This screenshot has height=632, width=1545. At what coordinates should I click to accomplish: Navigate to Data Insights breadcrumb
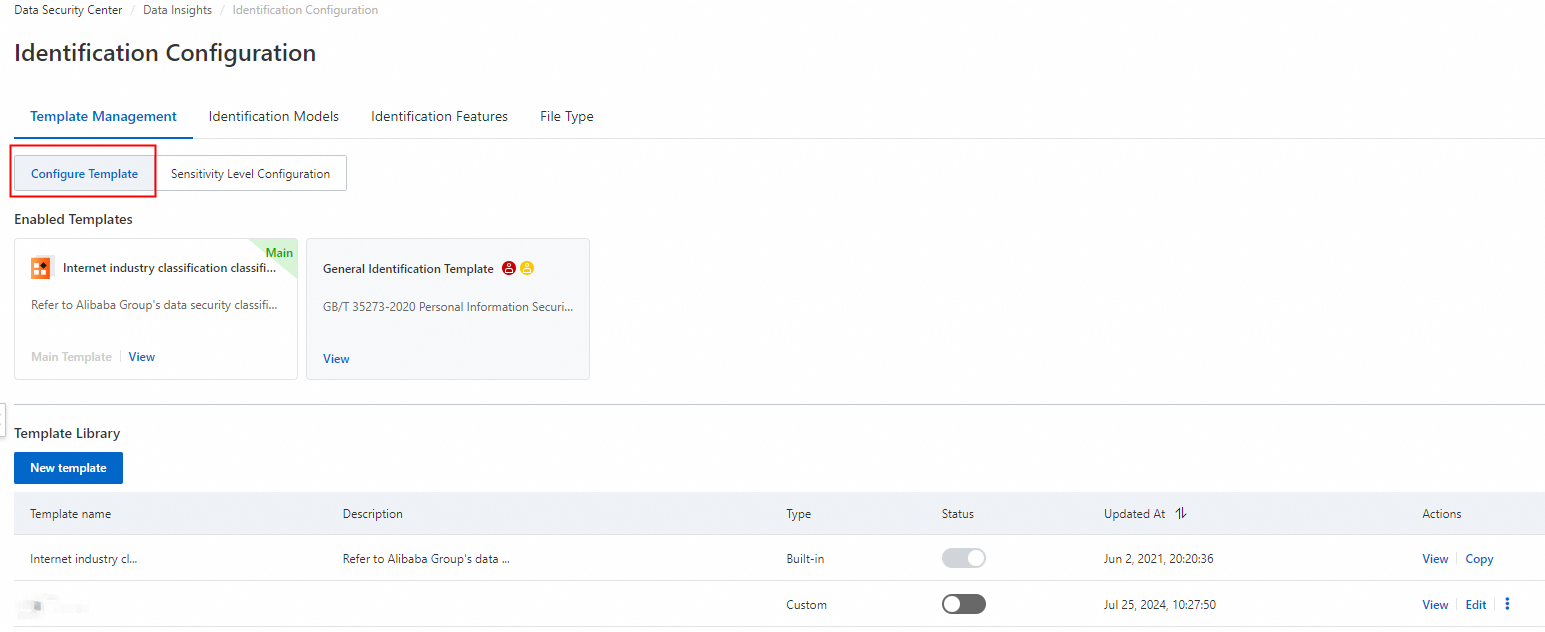tap(177, 10)
